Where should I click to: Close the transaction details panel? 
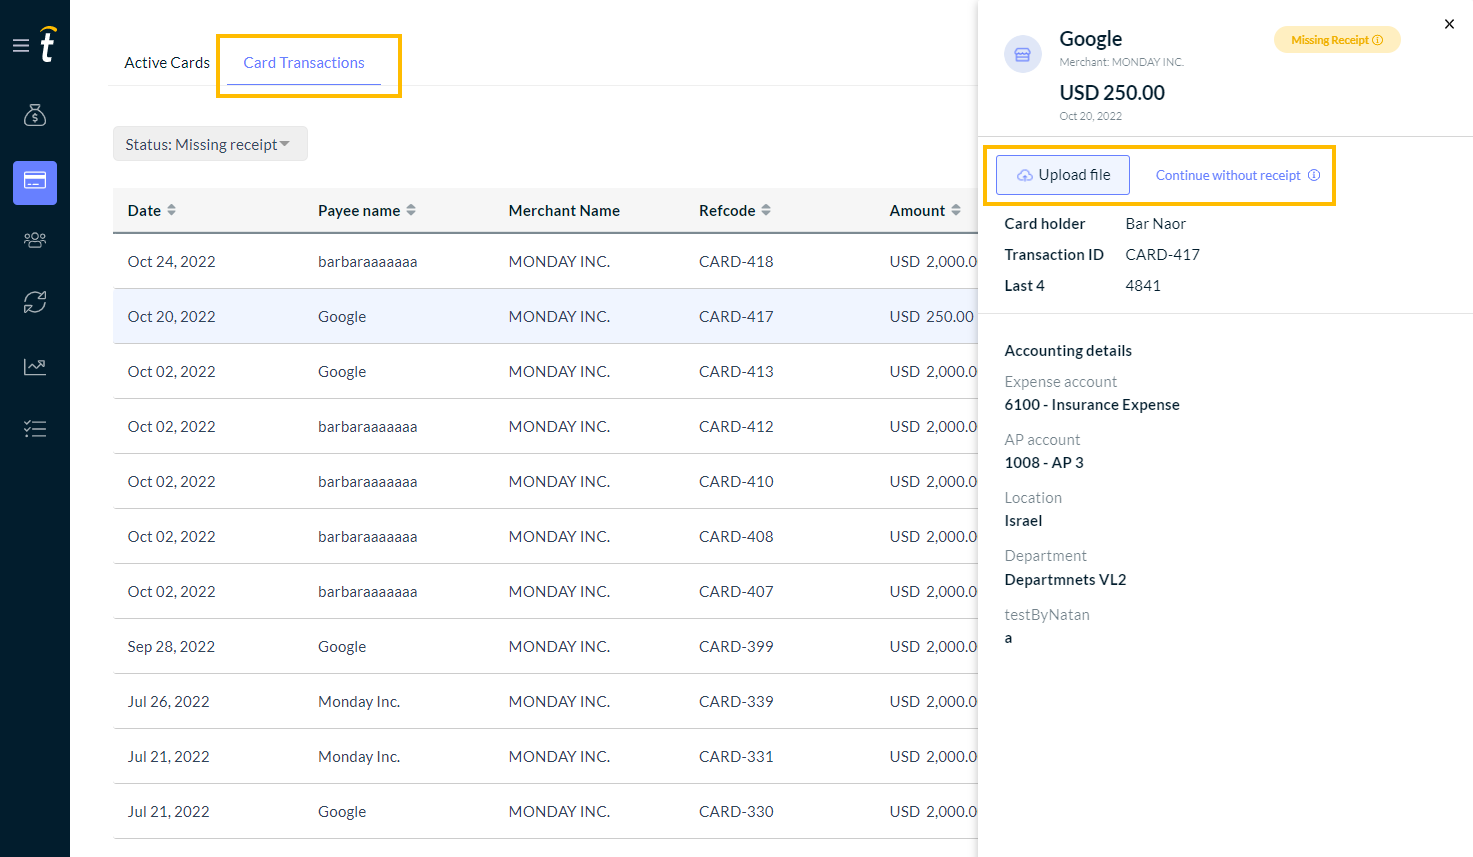(x=1449, y=24)
